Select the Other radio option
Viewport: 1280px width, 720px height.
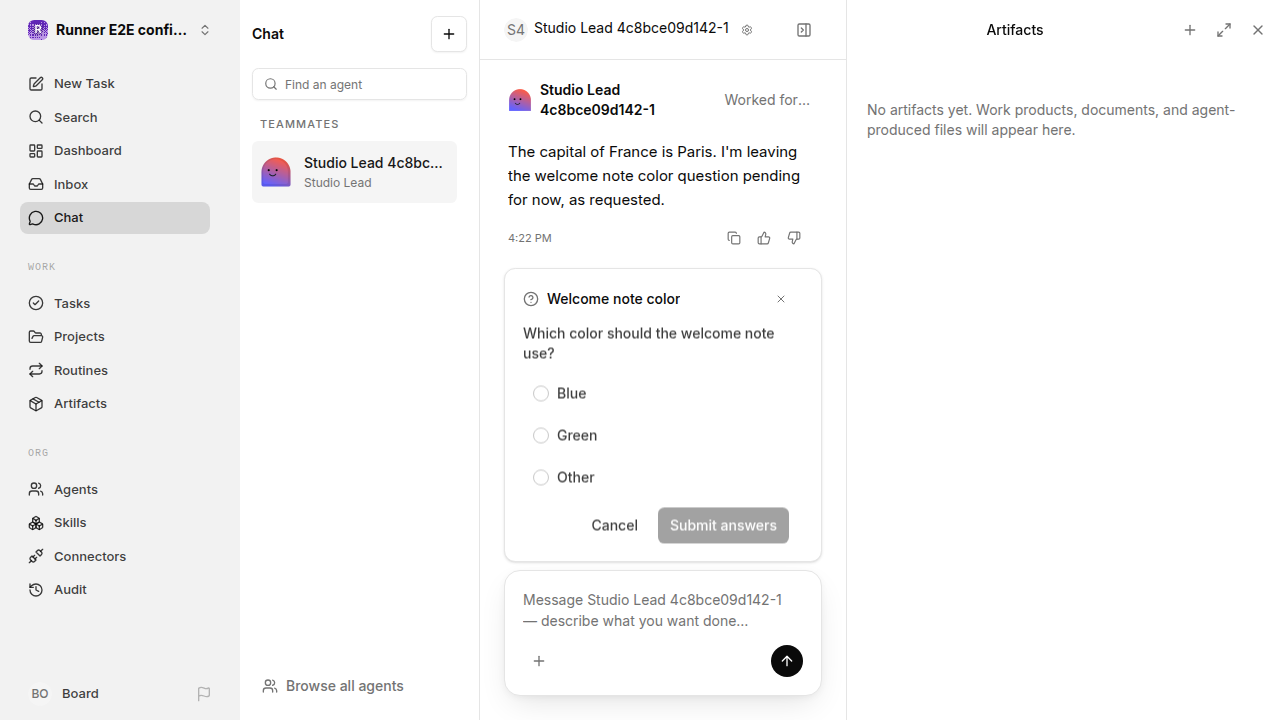pyautogui.click(x=541, y=478)
